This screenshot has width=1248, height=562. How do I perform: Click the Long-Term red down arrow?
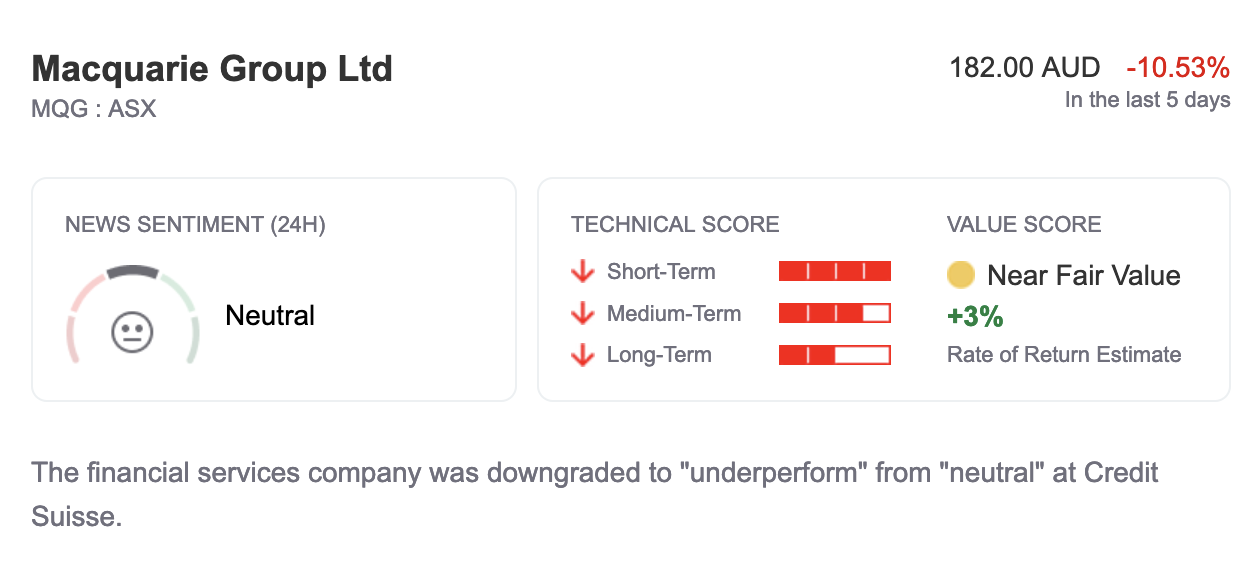coord(582,355)
